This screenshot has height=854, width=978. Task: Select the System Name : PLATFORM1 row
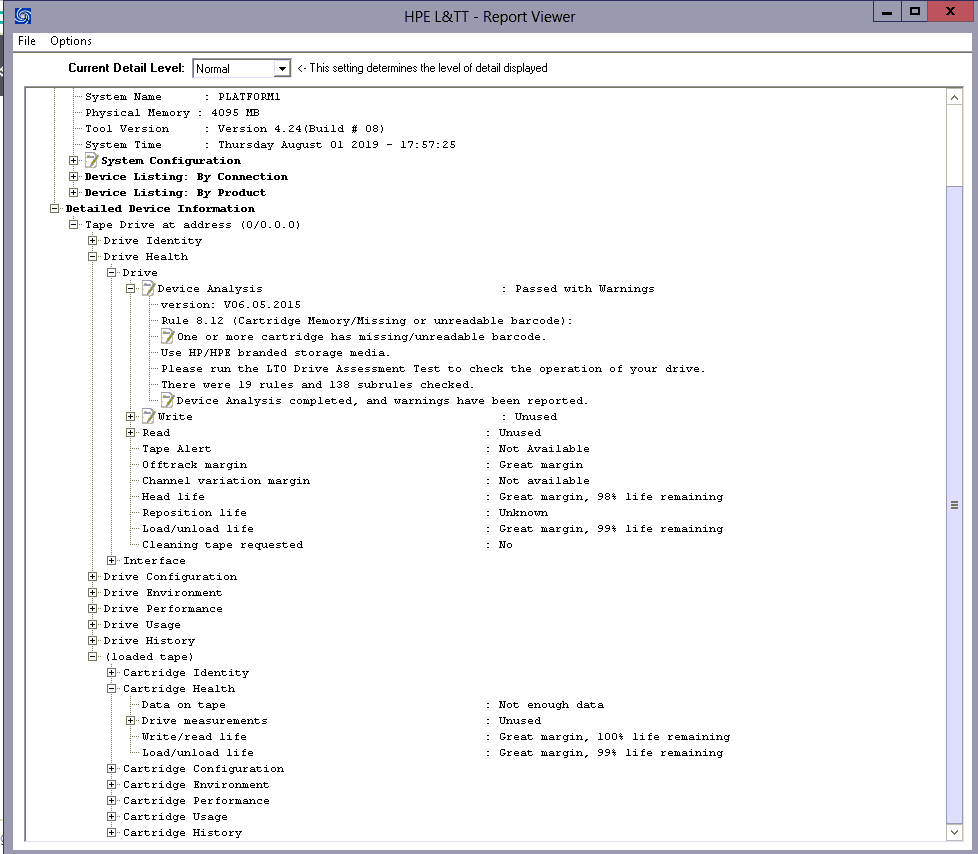pyautogui.click(x=183, y=97)
